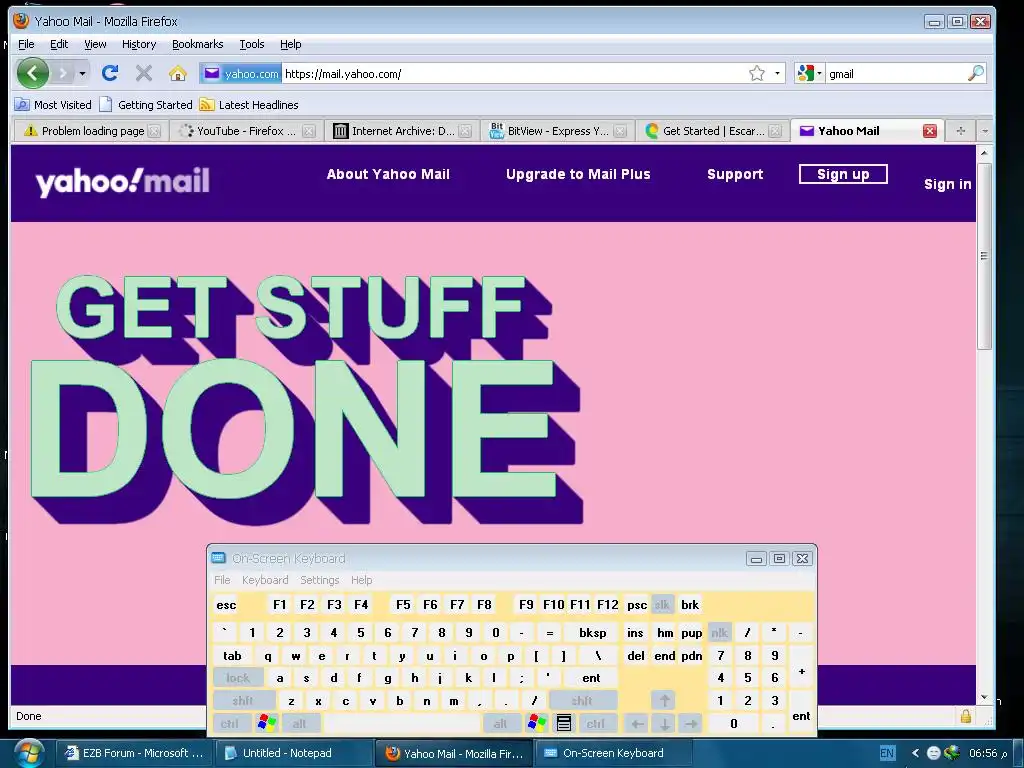The height and width of the screenshot is (768, 1024).
Task: Open the Firefox home page icon
Action: [x=178, y=73]
